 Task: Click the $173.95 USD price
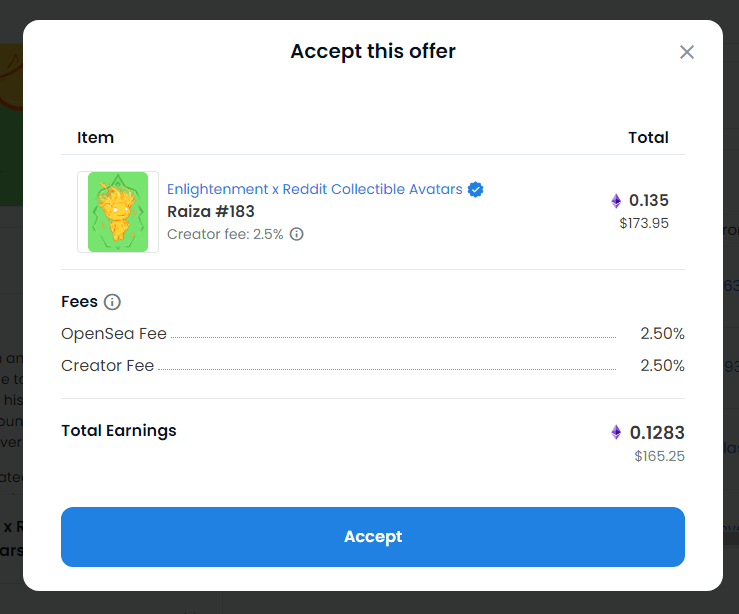(x=644, y=223)
